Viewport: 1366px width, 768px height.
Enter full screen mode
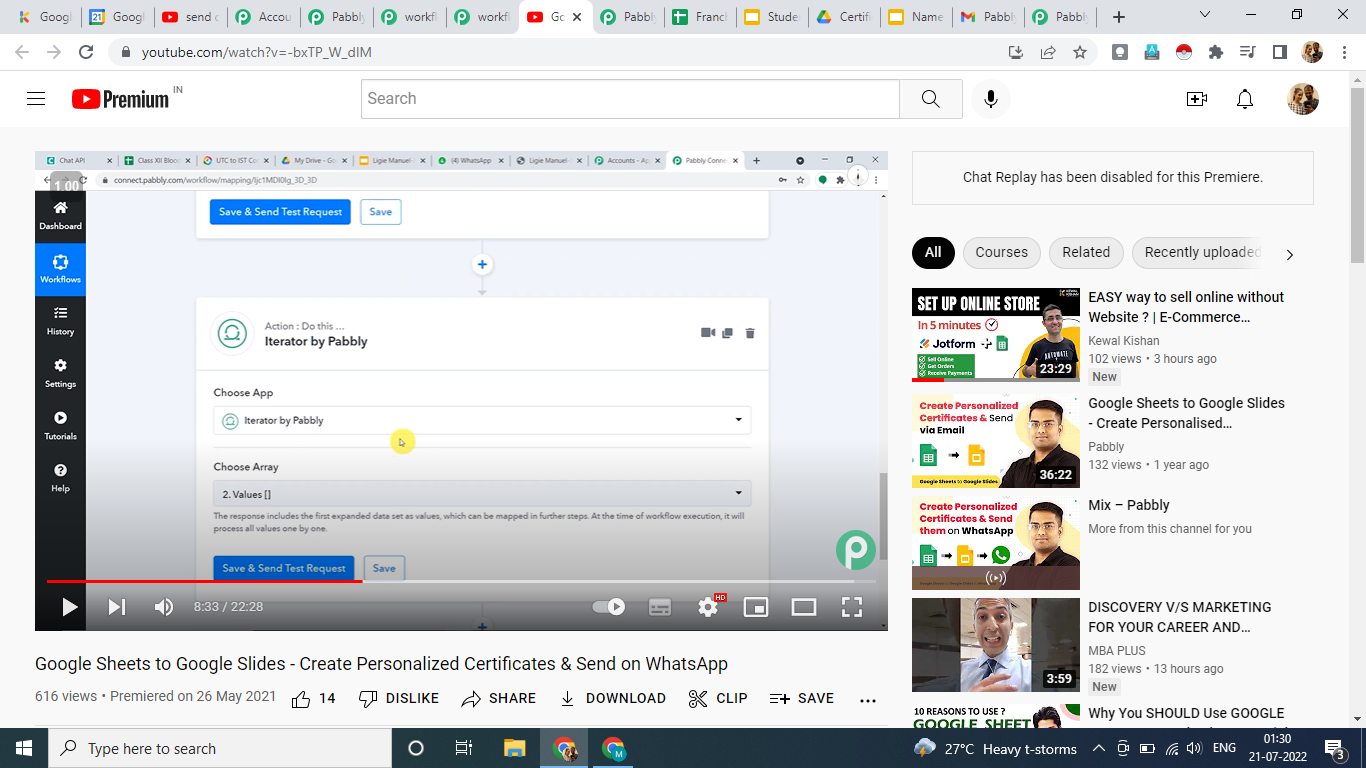[852, 607]
